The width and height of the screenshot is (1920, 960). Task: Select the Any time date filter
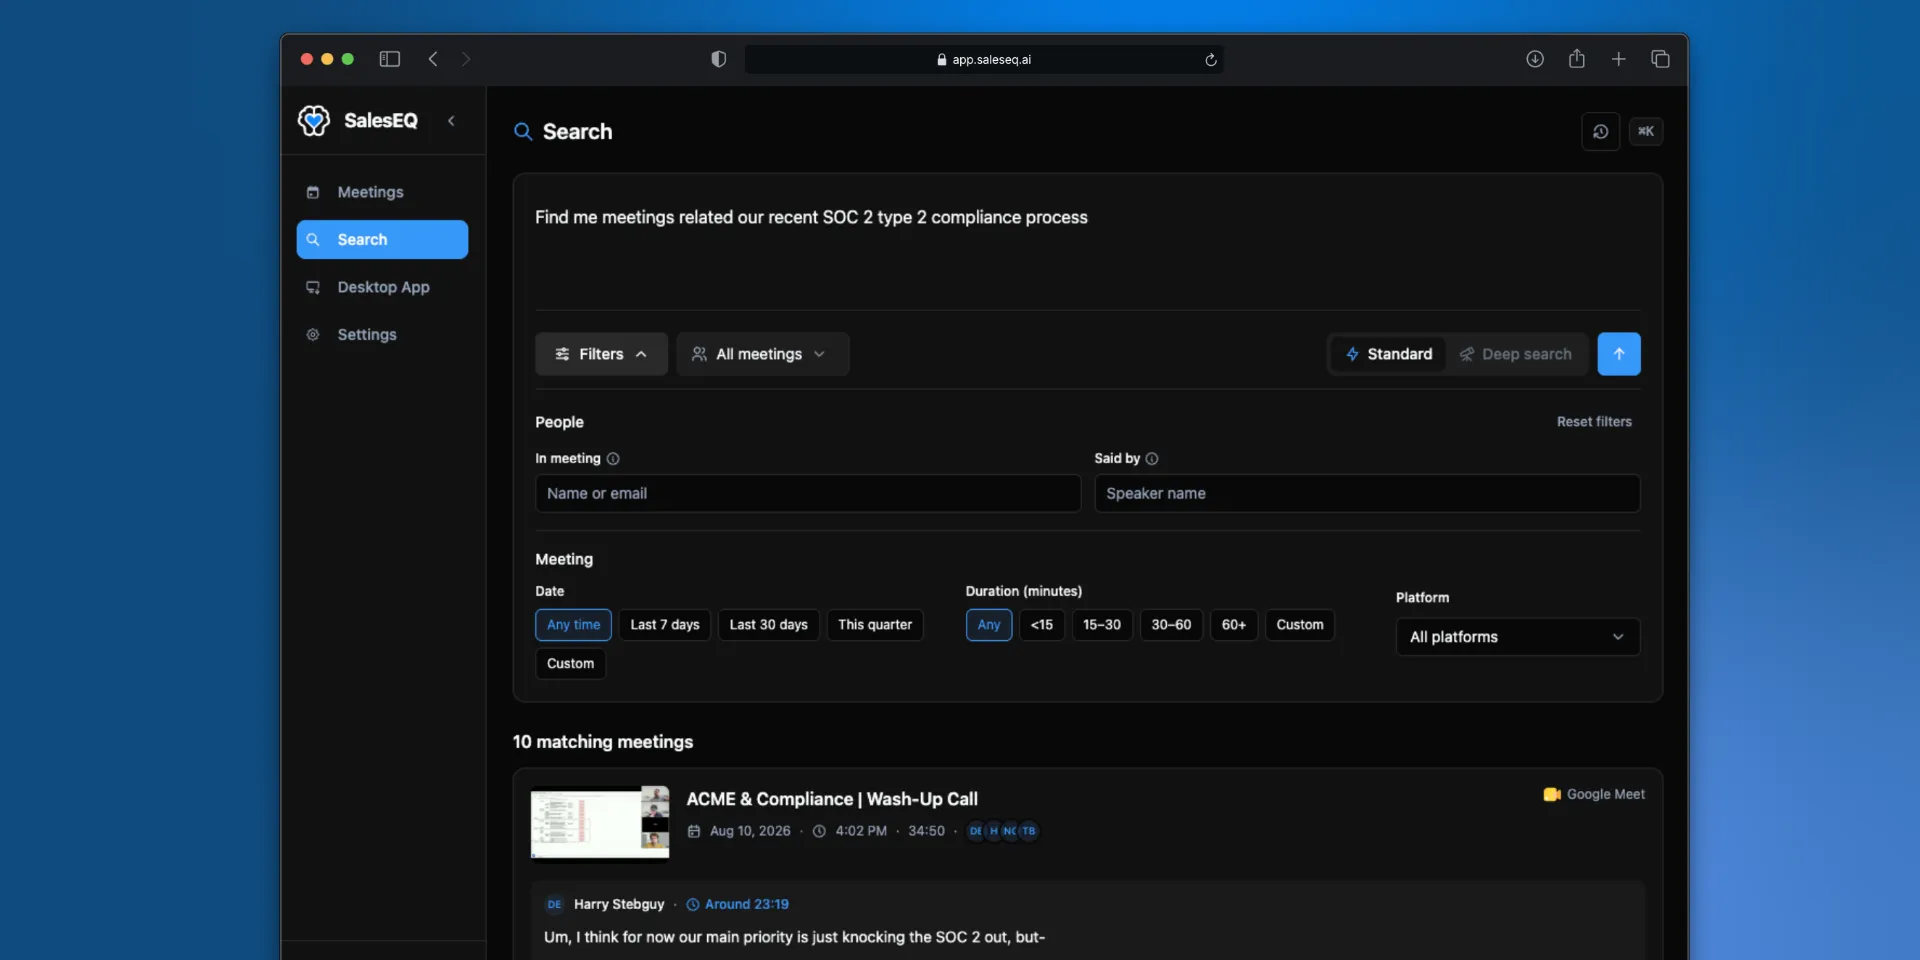pos(573,625)
